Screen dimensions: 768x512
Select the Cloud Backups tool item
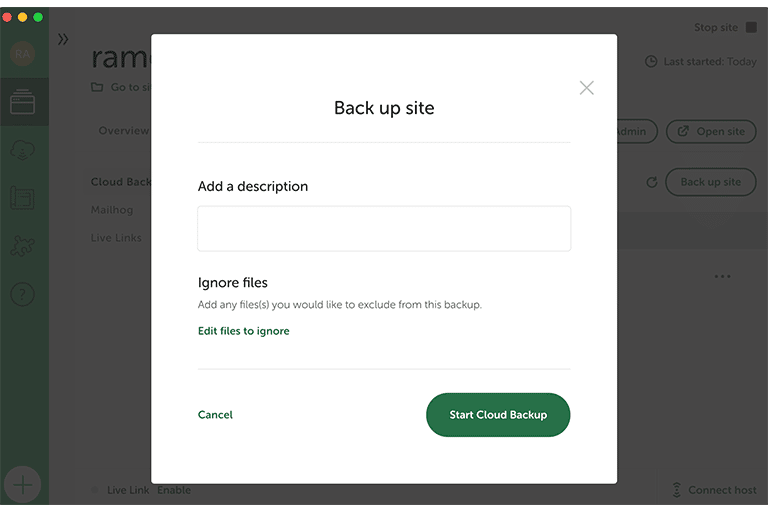121,182
